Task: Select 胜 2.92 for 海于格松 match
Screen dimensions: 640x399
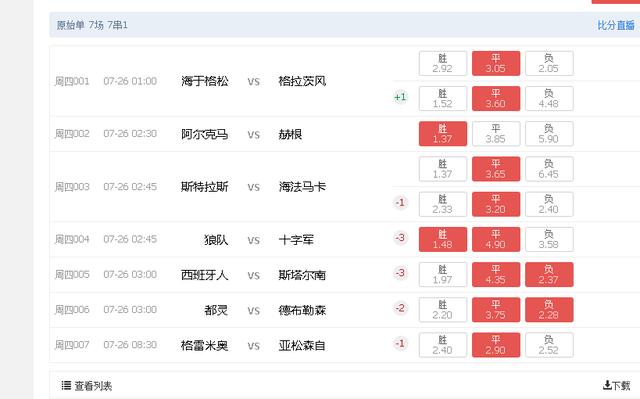Action: tap(443, 63)
